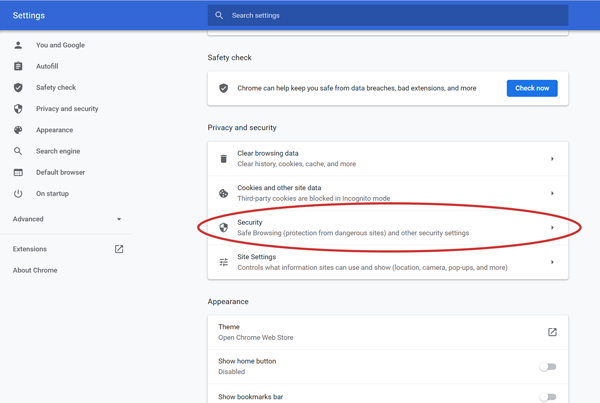Click the magnifier icon beside Search engine
The height and width of the screenshot is (403, 600).
click(18, 151)
